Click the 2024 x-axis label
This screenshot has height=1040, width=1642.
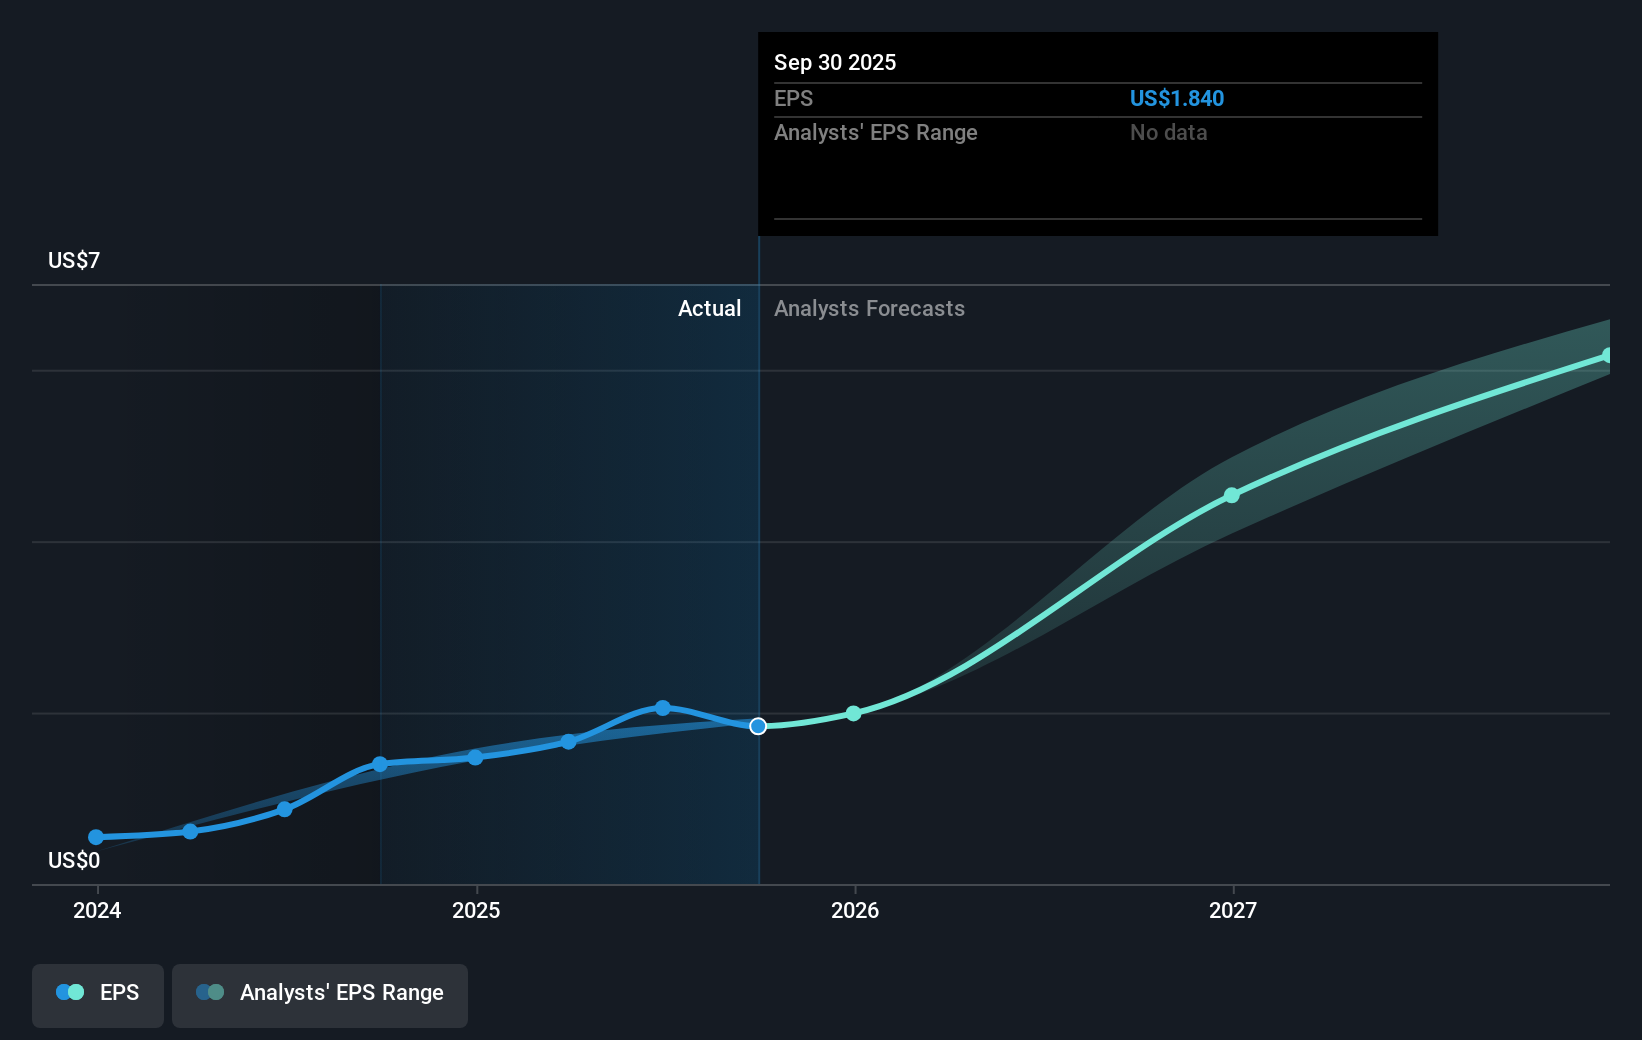pos(97,910)
